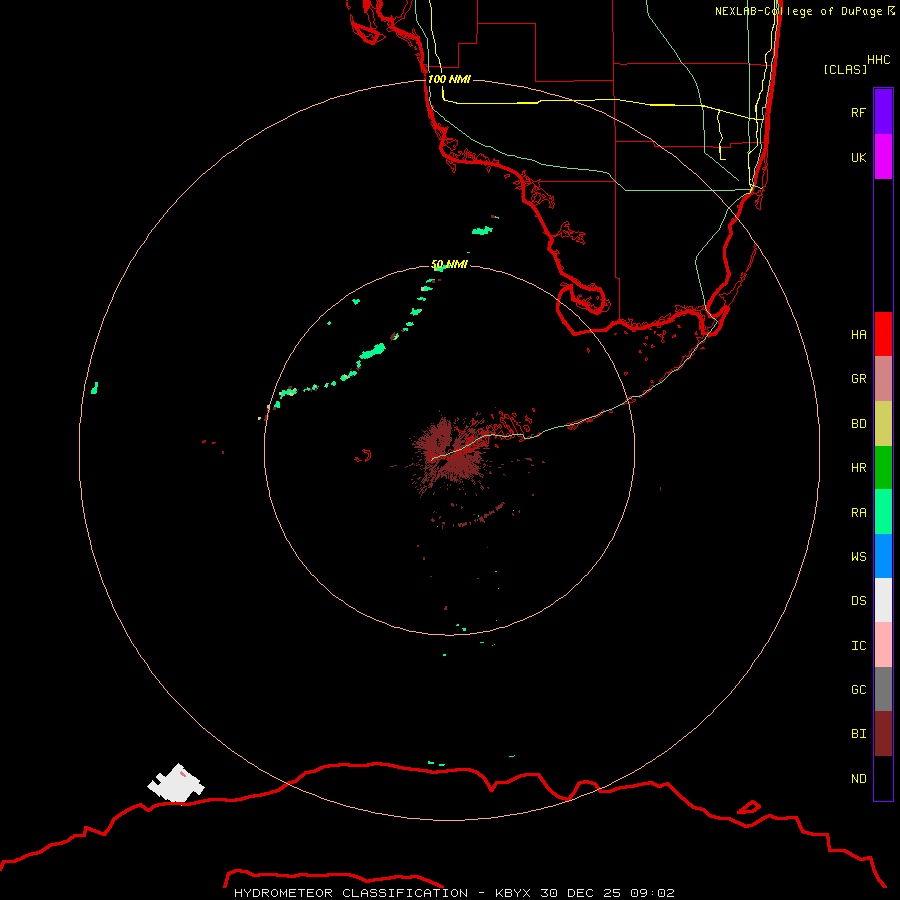Image resolution: width=900 pixels, height=900 pixels.
Task: Click the BD legend label
Action: pyautogui.click(x=858, y=424)
